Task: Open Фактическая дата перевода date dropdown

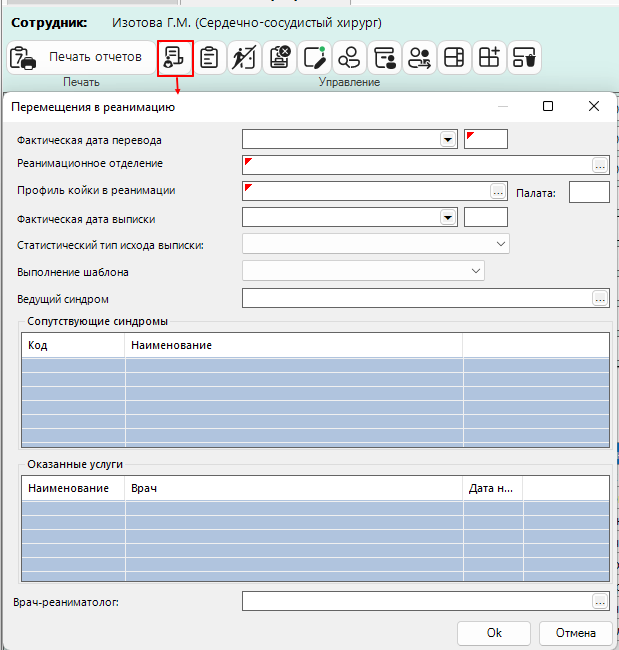Action: [x=448, y=139]
